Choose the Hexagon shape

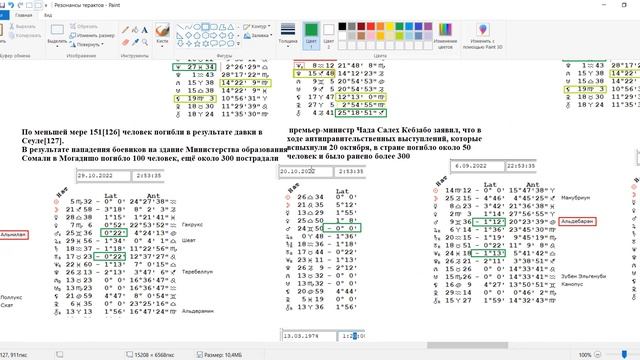pyautogui.click(x=206, y=36)
